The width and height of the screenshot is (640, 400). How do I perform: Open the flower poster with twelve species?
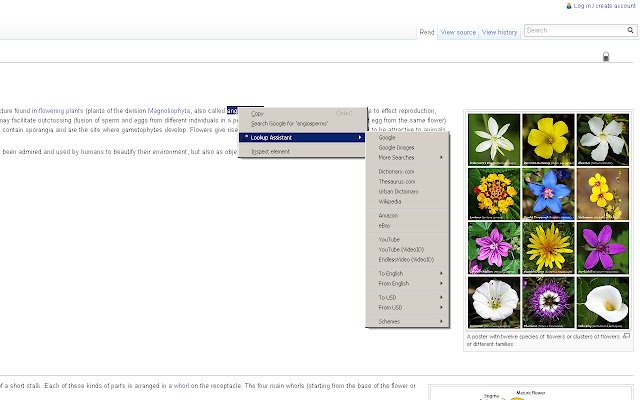(548, 221)
